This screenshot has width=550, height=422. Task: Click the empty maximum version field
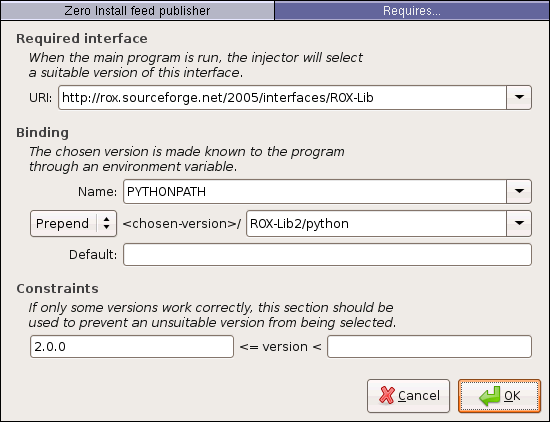click(429, 347)
